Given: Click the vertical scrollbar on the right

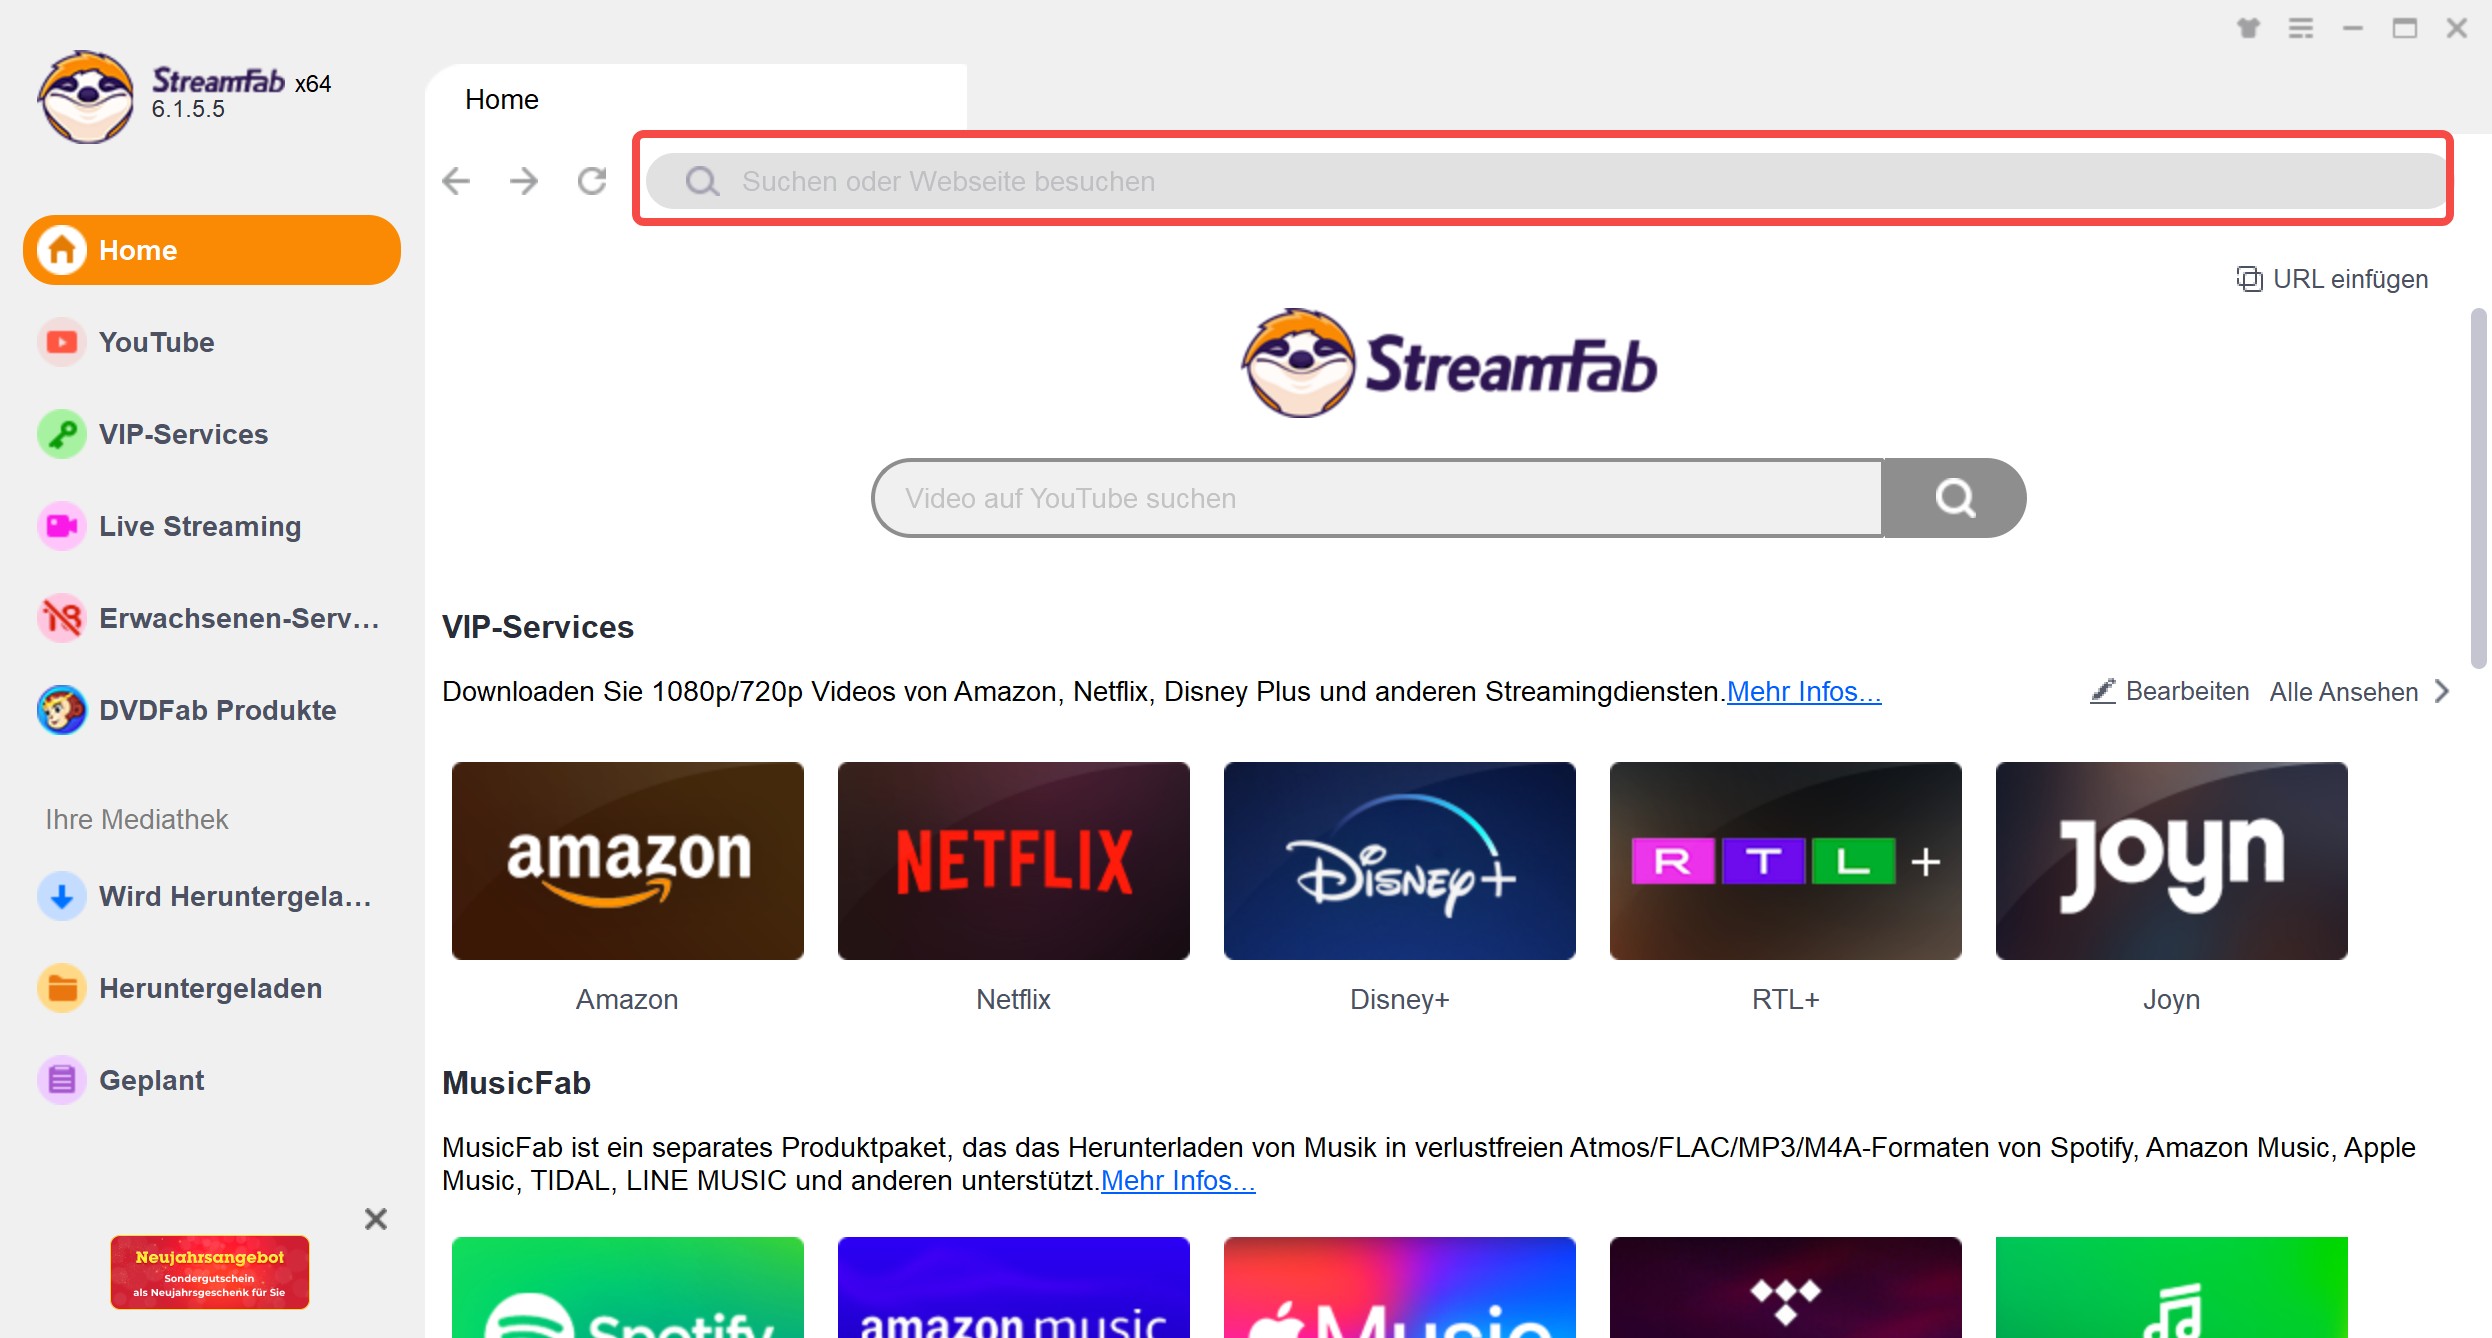Looking at the screenshot, I should click(x=2478, y=488).
